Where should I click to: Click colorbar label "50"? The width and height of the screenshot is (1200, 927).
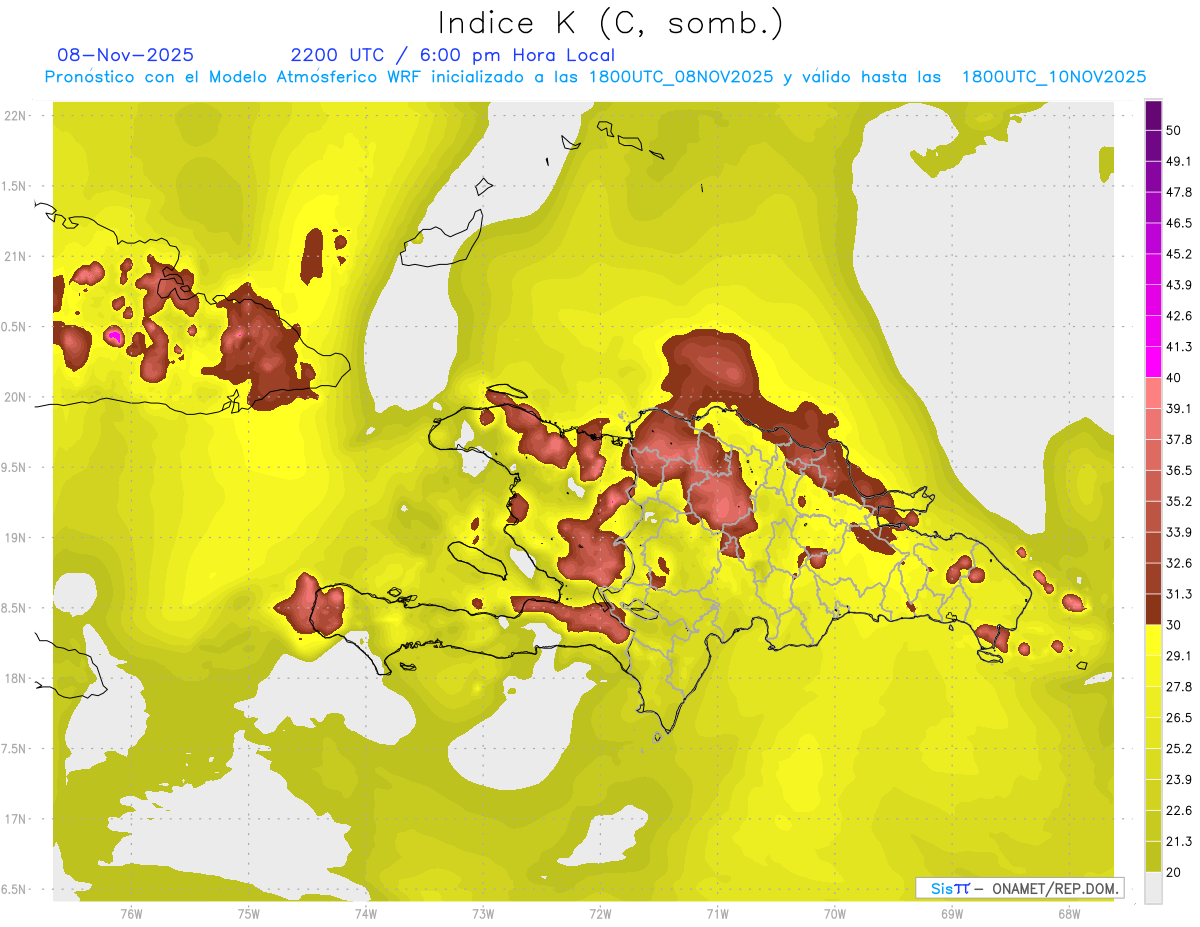pos(1174,131)
